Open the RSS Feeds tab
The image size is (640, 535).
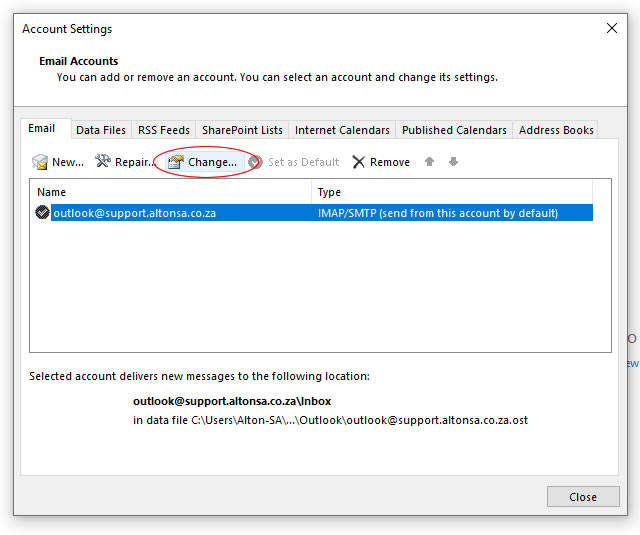click(x=164, y=130)
